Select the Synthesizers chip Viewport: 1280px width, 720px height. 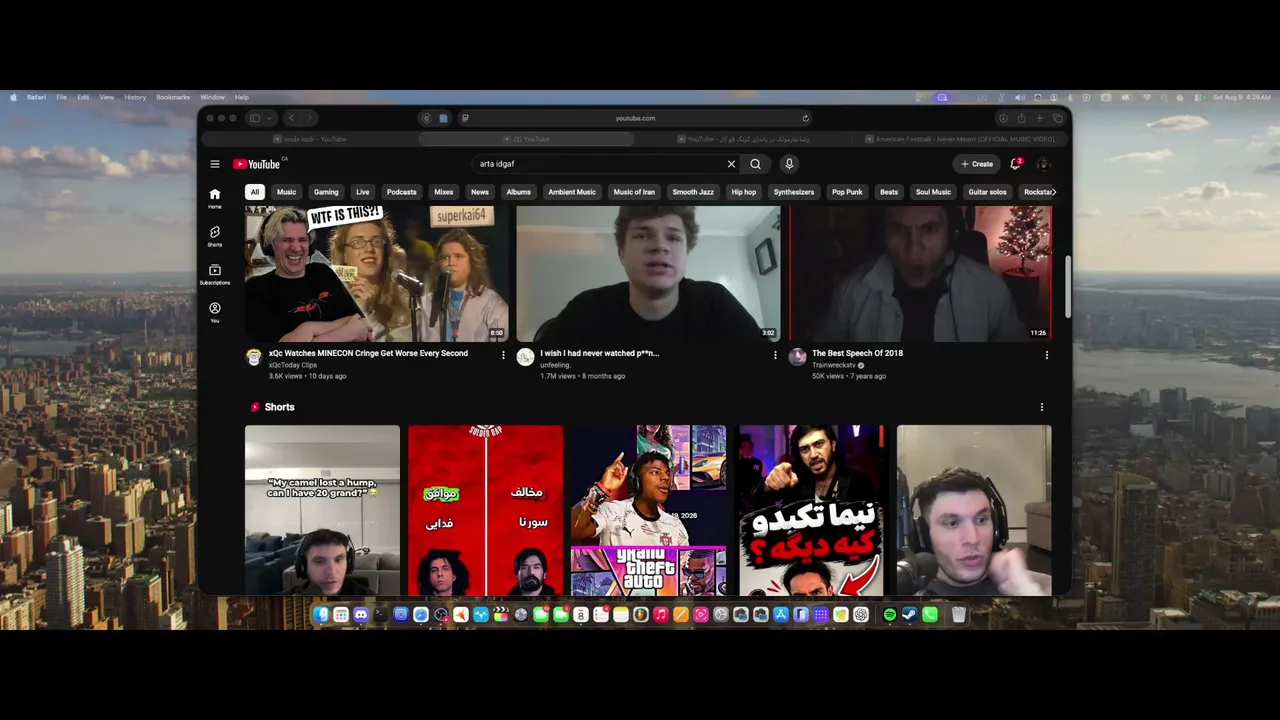click(x=794, y=192)
